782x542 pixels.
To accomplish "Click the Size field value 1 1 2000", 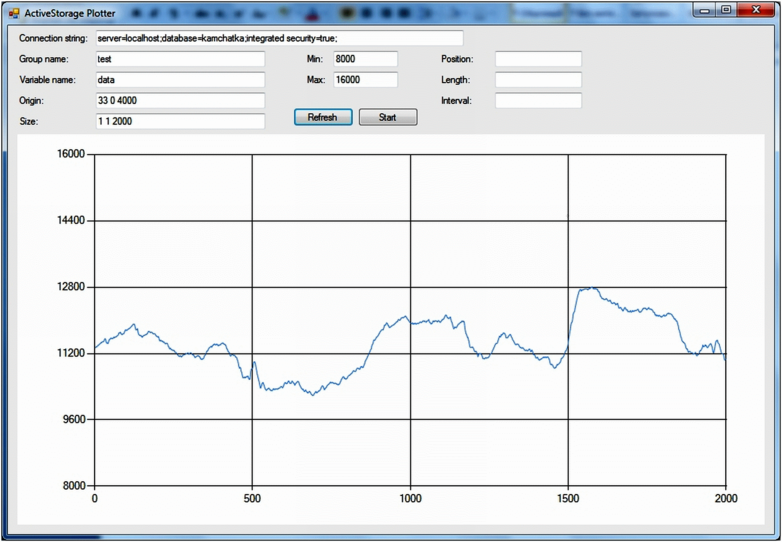I will coord(181,121).
